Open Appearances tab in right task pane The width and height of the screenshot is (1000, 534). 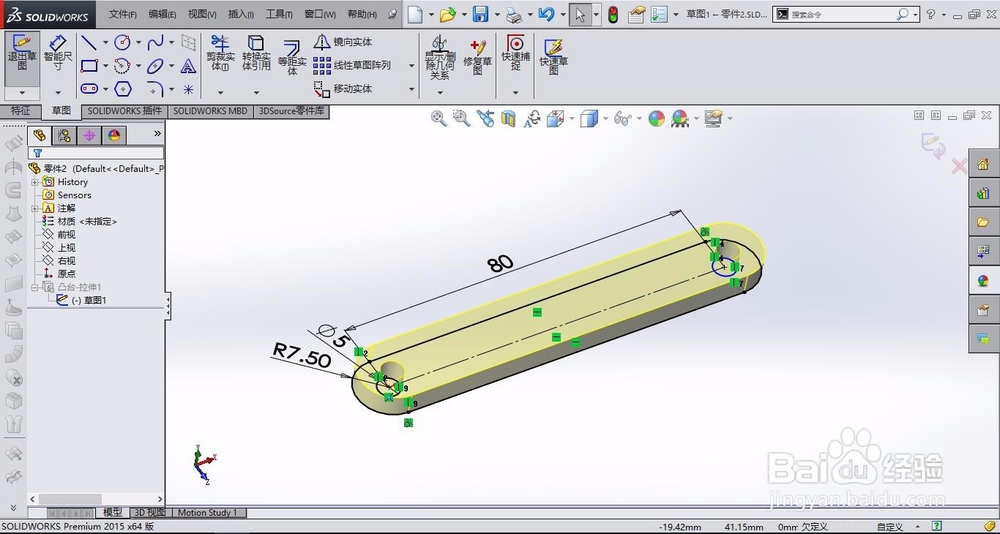click(983, 281)
